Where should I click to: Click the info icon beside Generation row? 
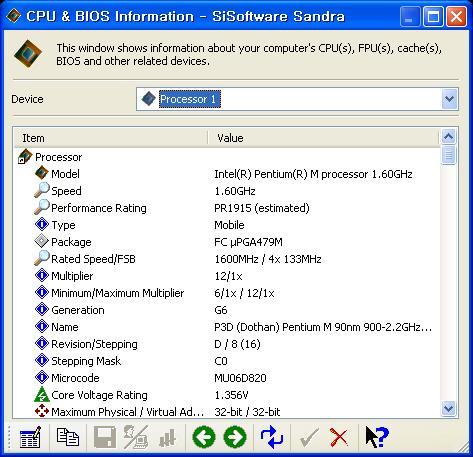tap(42, 309)
